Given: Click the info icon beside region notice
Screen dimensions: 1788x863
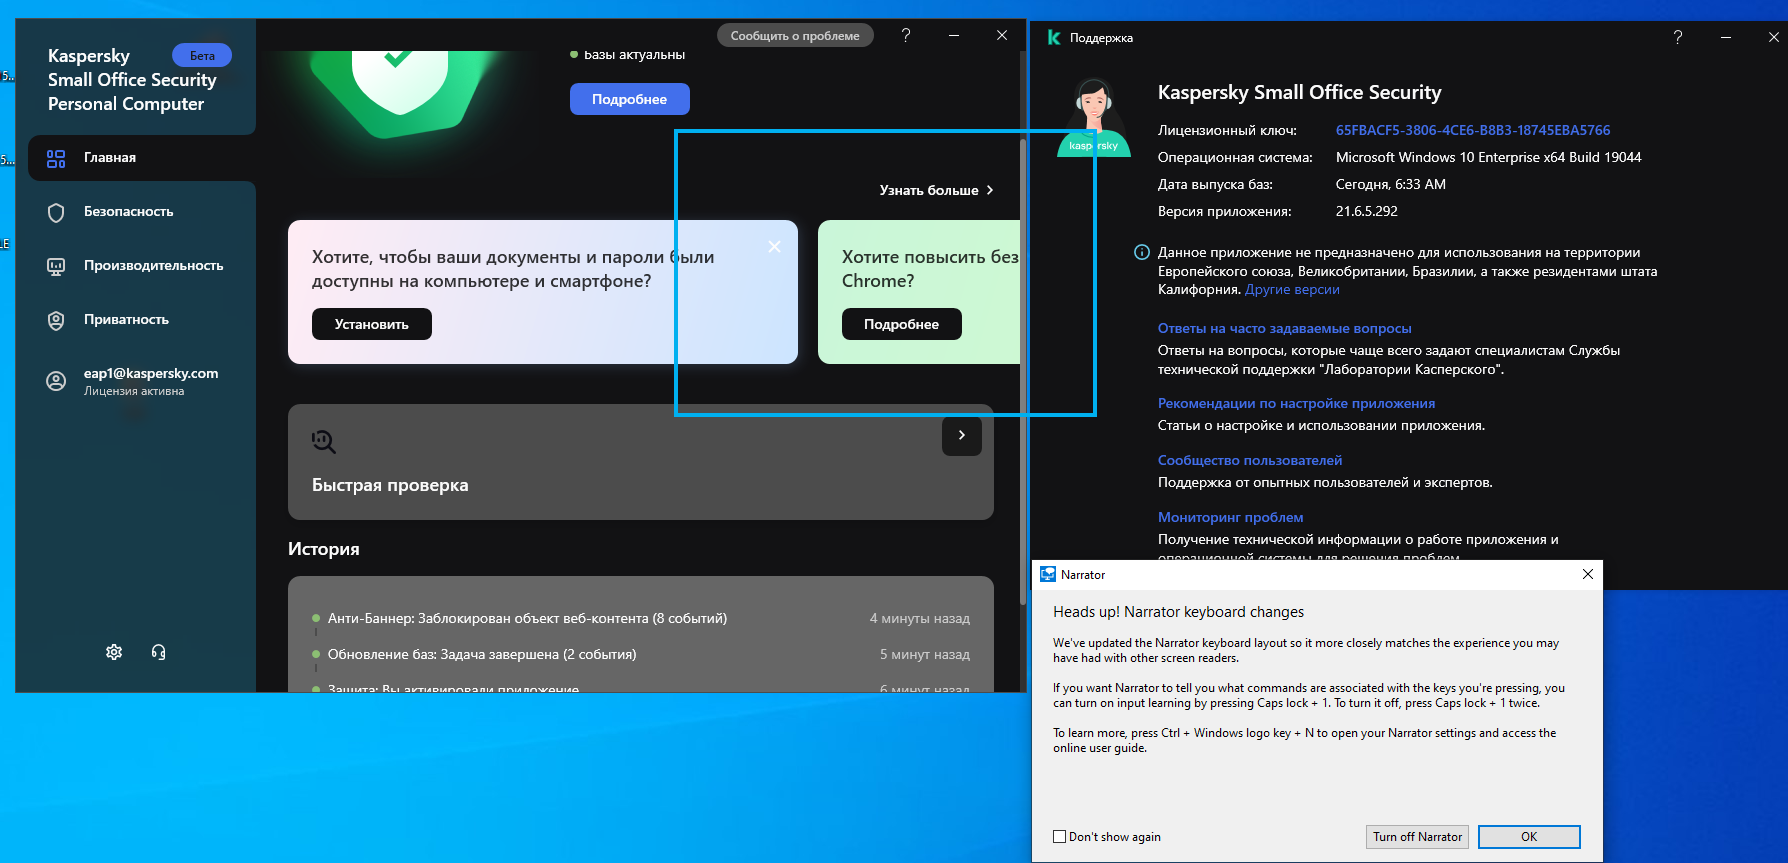Looking at the screenshot, I should (x=1142, y=252).
